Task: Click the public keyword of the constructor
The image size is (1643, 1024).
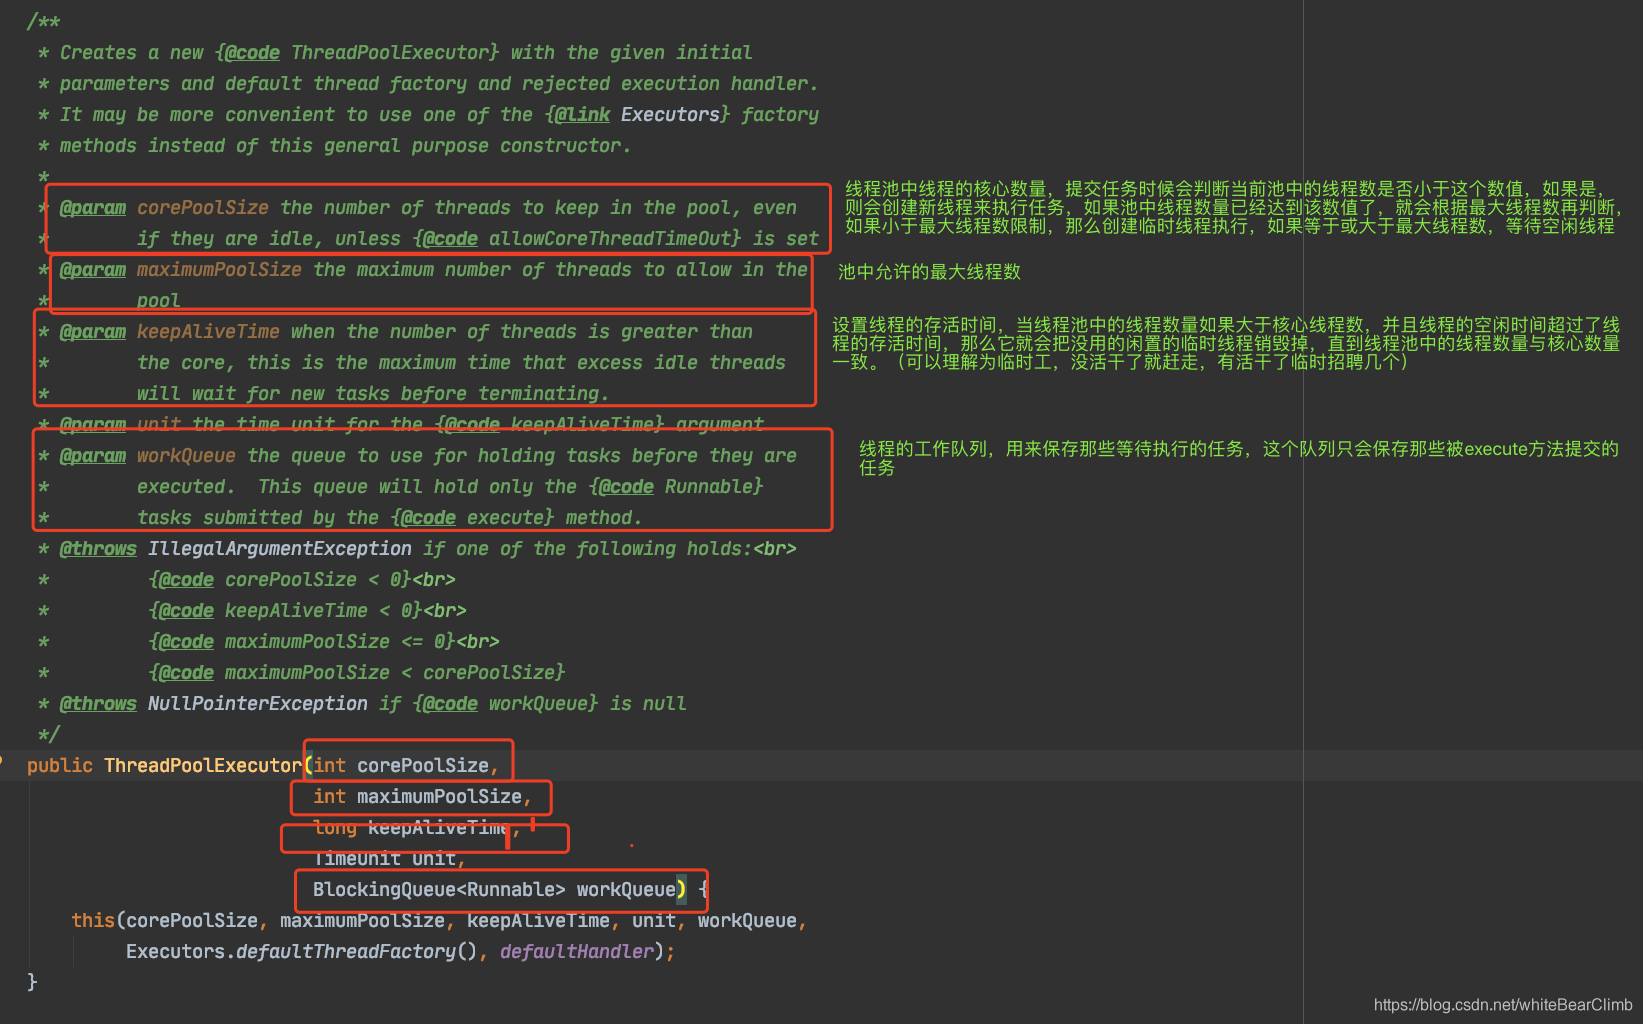Action: click(60, 765)
